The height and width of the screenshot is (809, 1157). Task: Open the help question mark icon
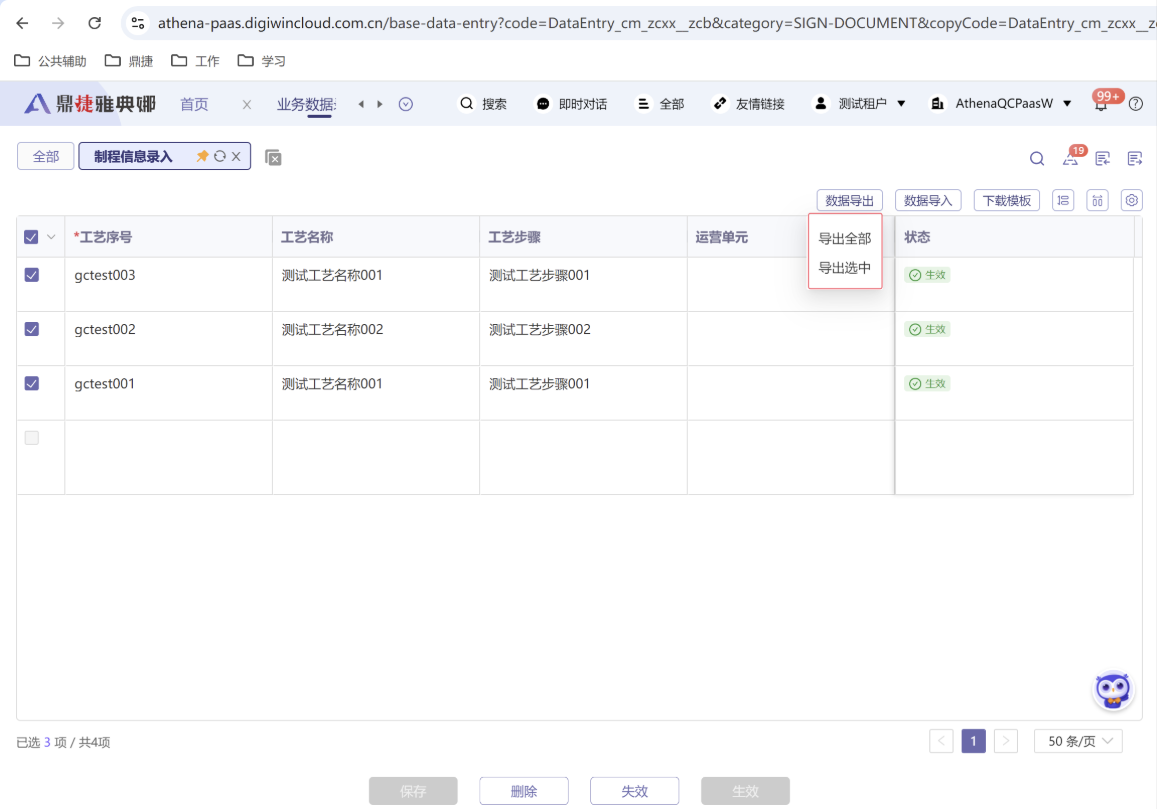(1136, 104)
